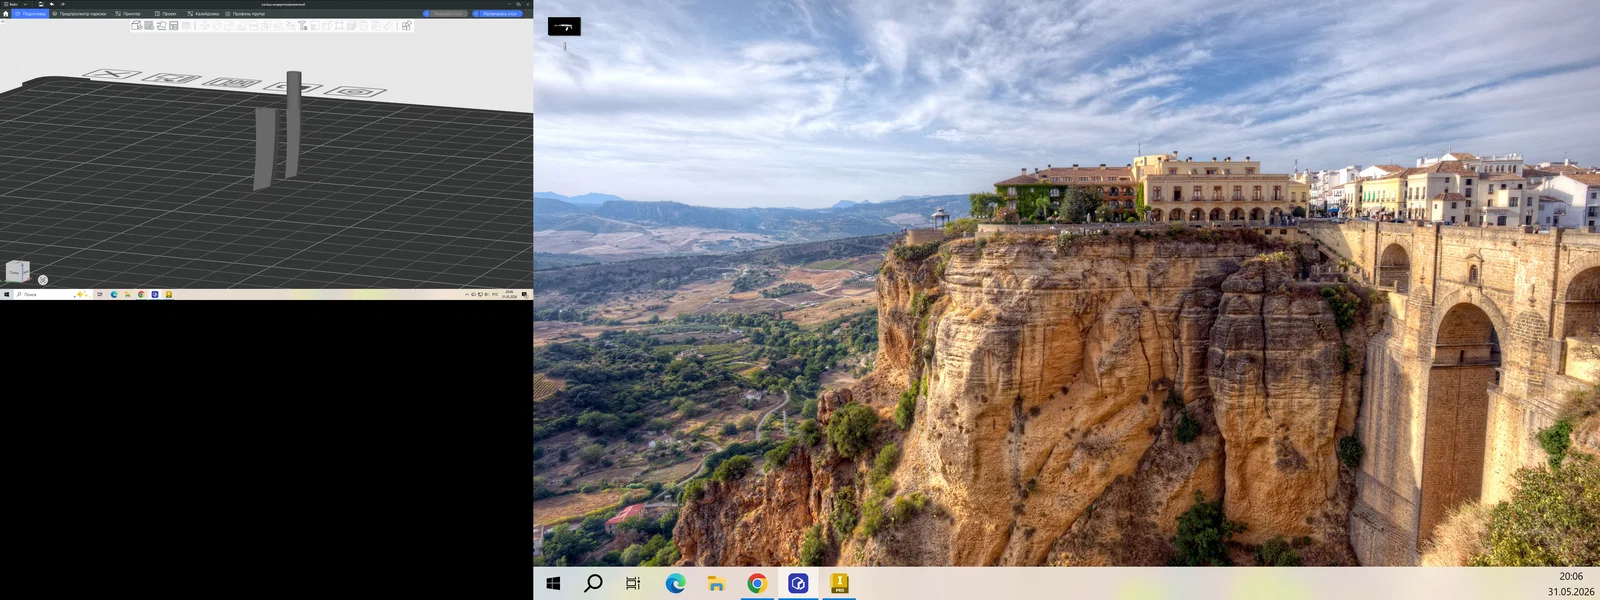1600x600 pixels.
Task: Open the Файл menu
Action: (11, 4)
